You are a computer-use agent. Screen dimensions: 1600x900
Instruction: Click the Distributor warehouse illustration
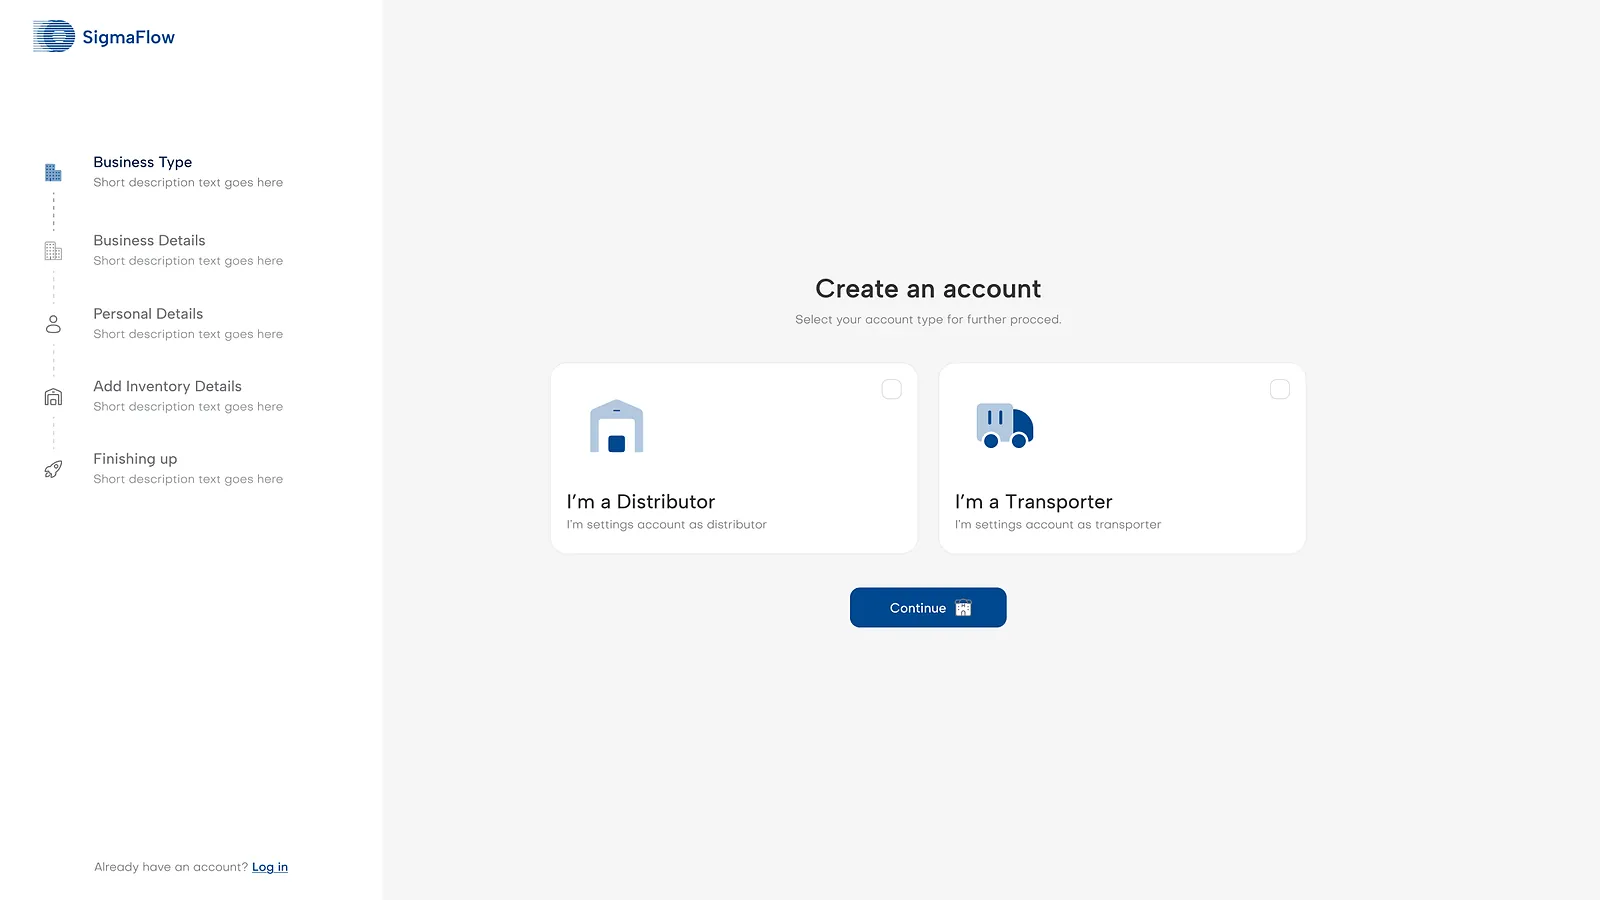(617, 426)
